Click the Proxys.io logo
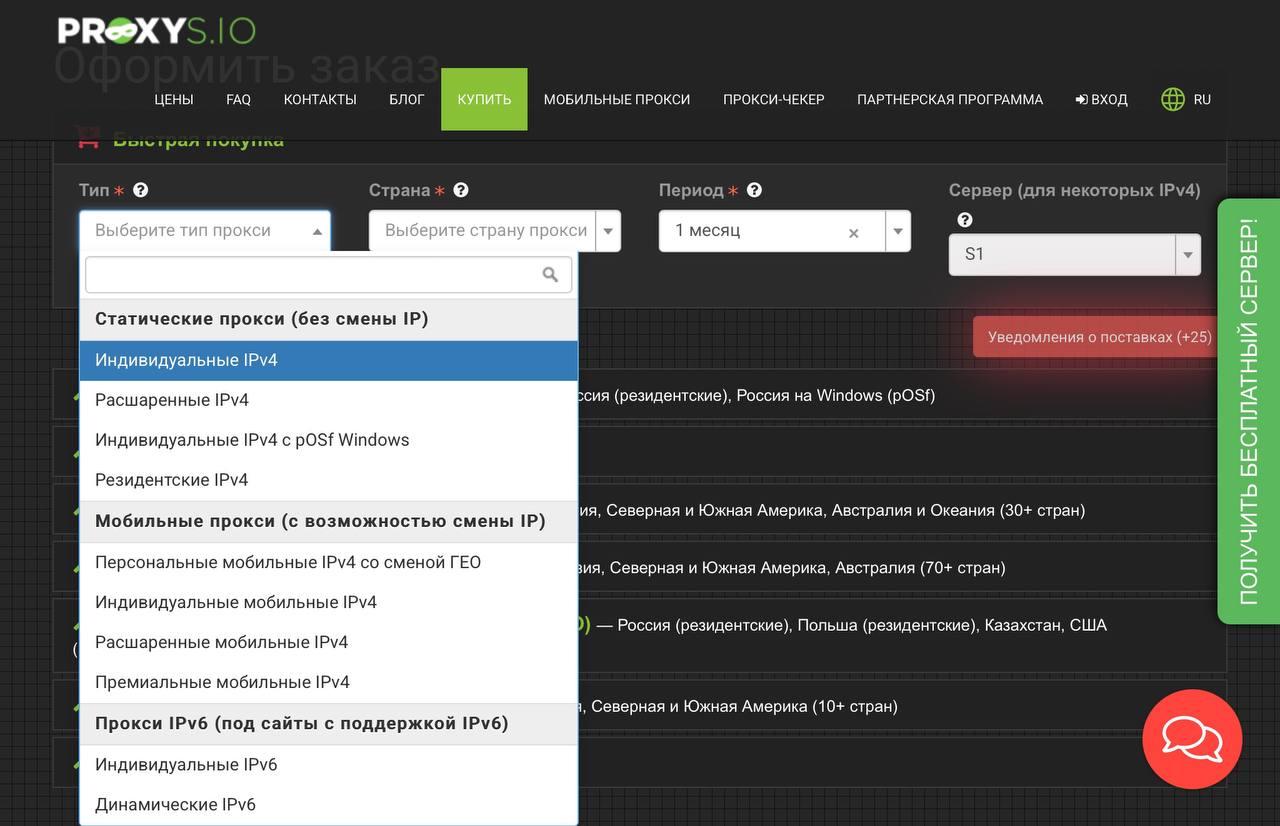This screenshot has height=826, width=1280. click(157, 30)
